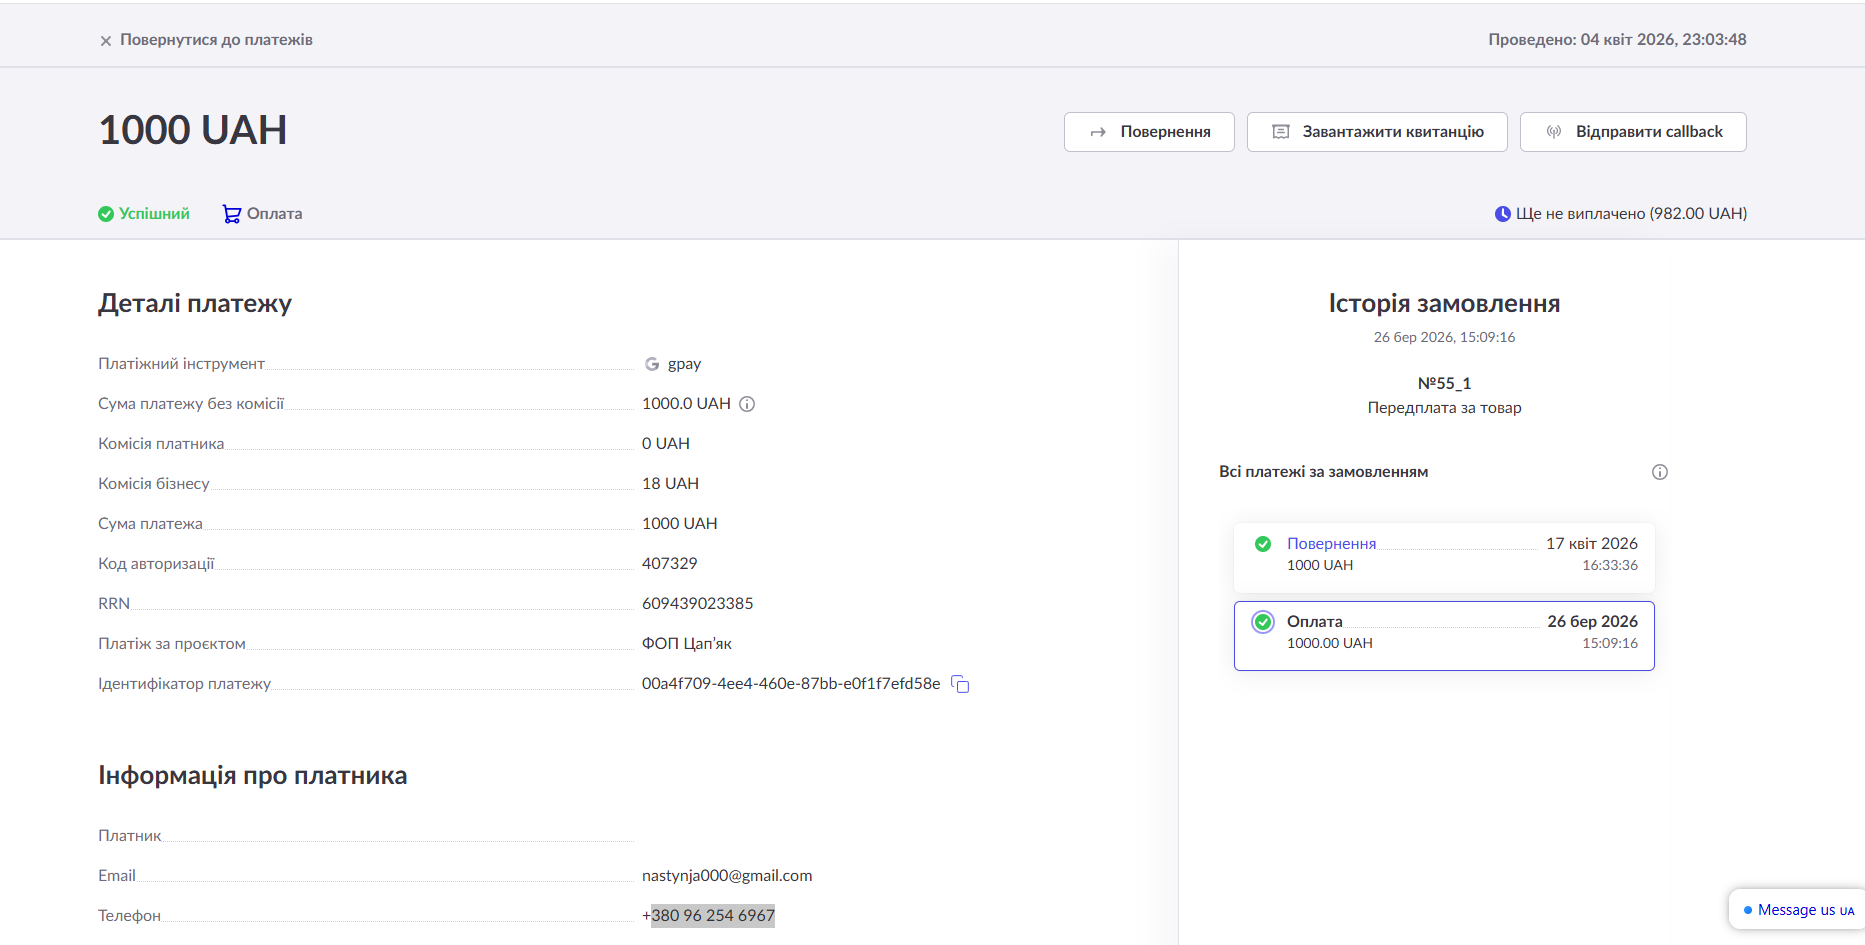Copy the payment identifier with copy icon
The image size is (1865, 945).
960,684
